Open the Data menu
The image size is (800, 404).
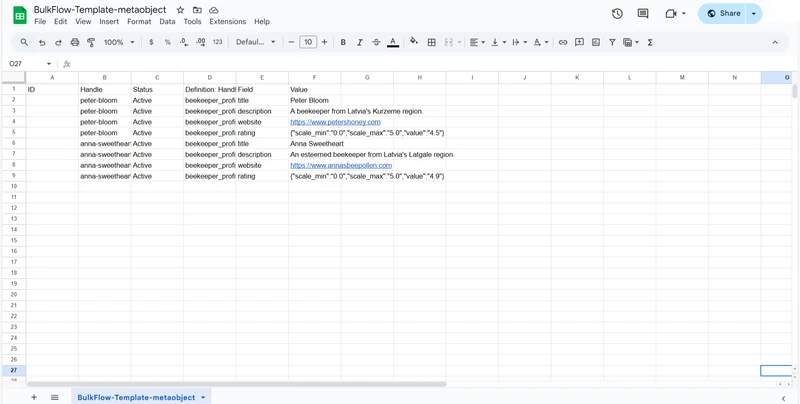[167, 21]
